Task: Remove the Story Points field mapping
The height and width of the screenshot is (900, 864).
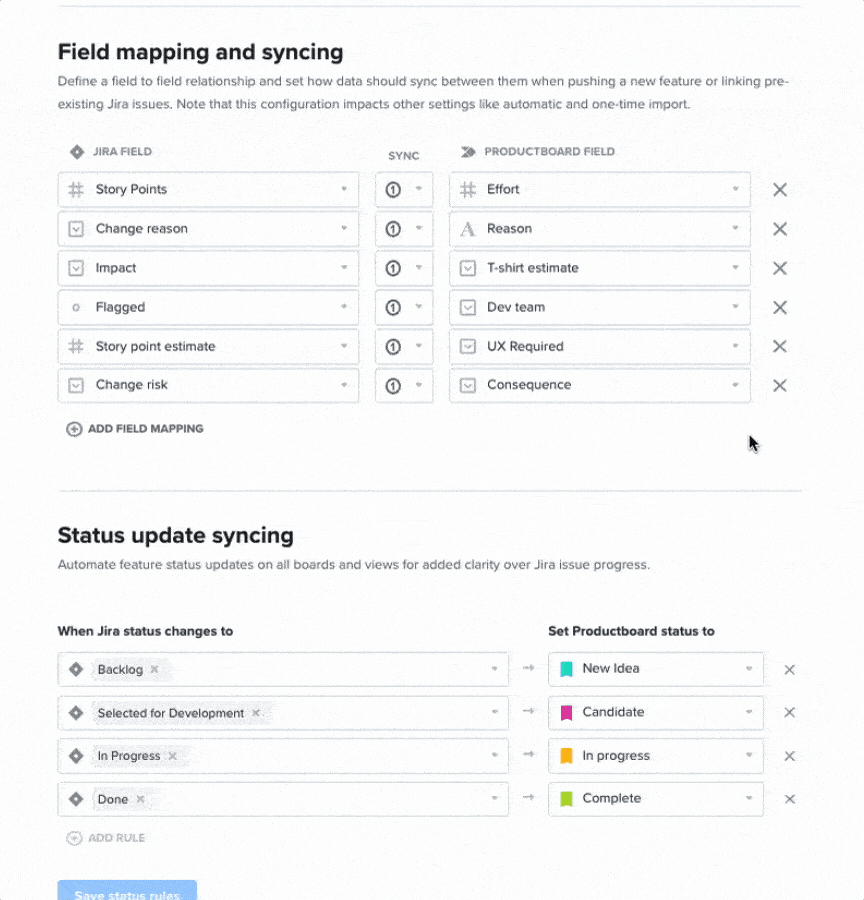Action: (780, 190)
